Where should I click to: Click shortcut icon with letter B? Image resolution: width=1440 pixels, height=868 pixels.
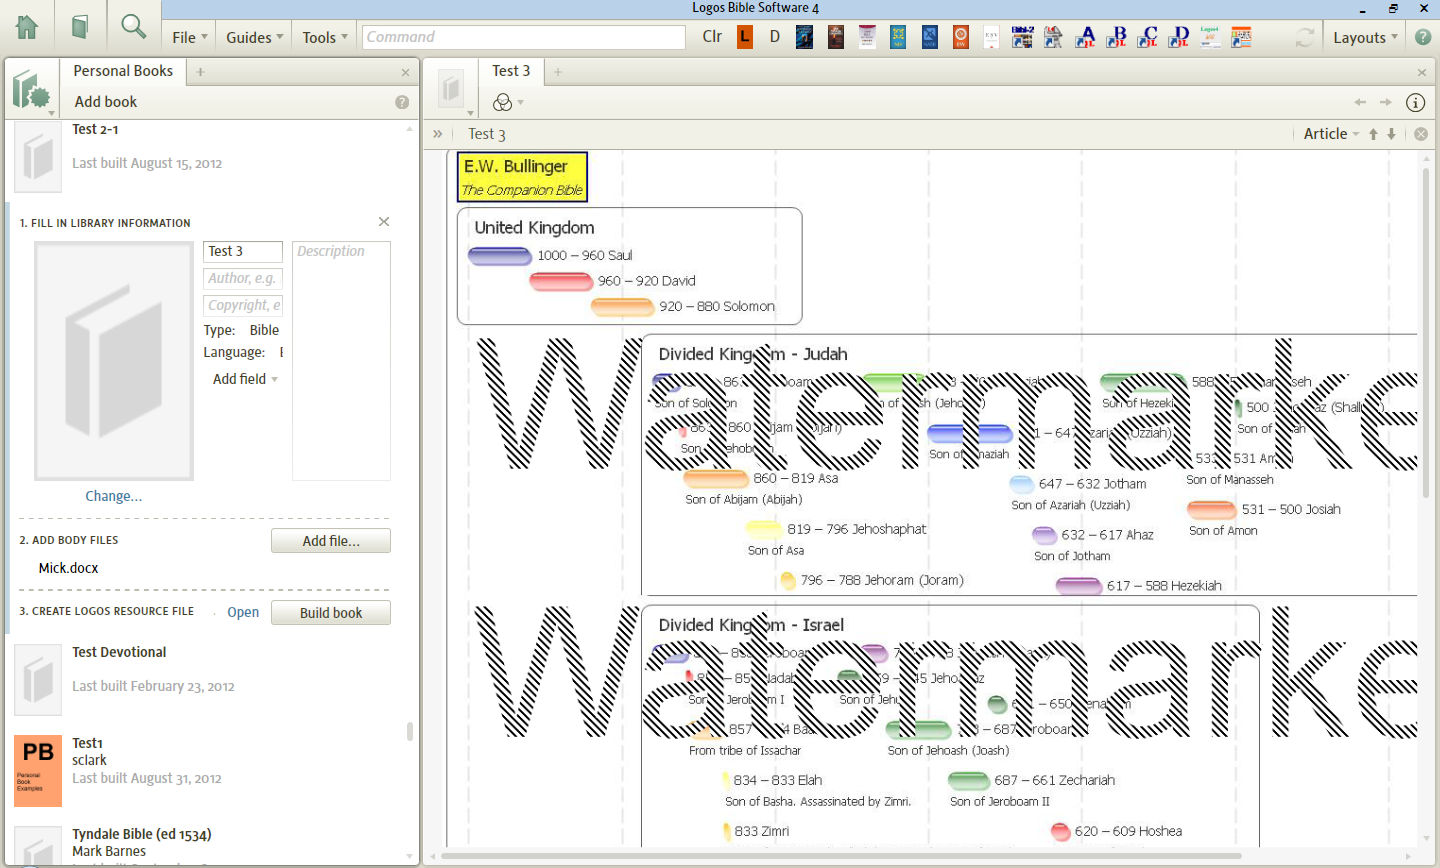(x=1116, y=37)
